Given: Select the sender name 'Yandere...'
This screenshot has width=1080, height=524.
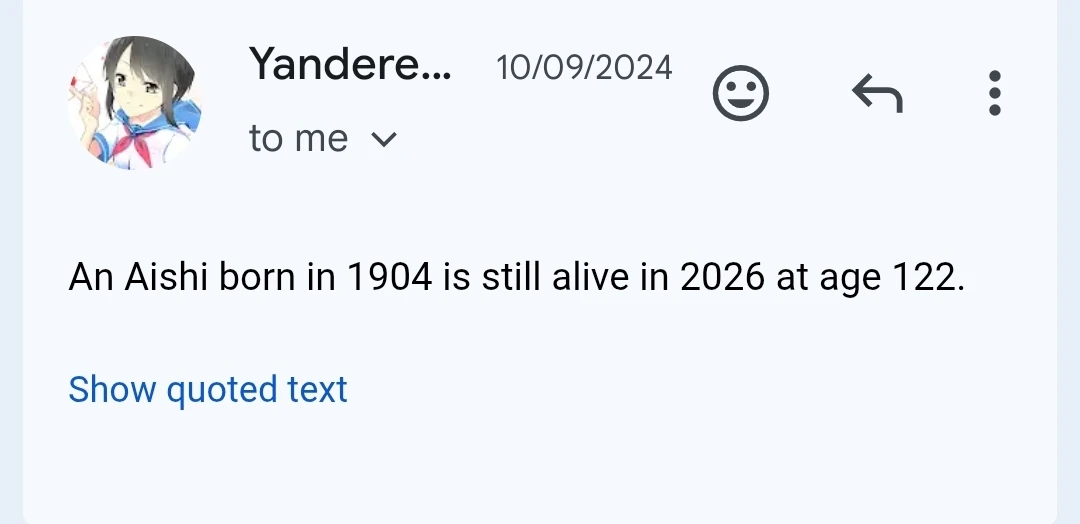Looking at the screenshot, I should pos(350,64).
